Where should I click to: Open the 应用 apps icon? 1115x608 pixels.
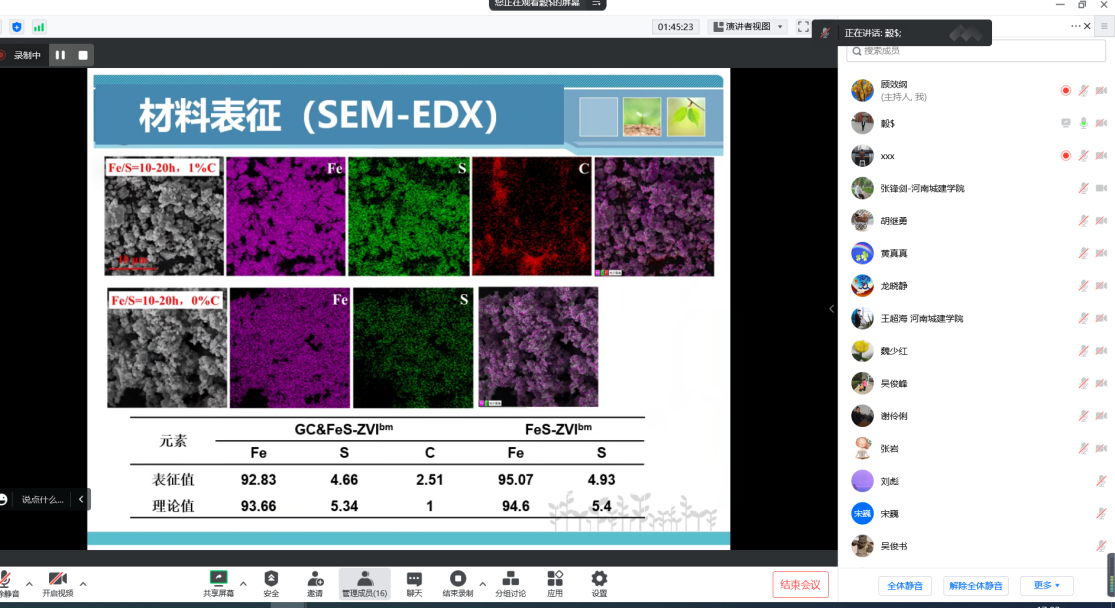click(555, 583)
